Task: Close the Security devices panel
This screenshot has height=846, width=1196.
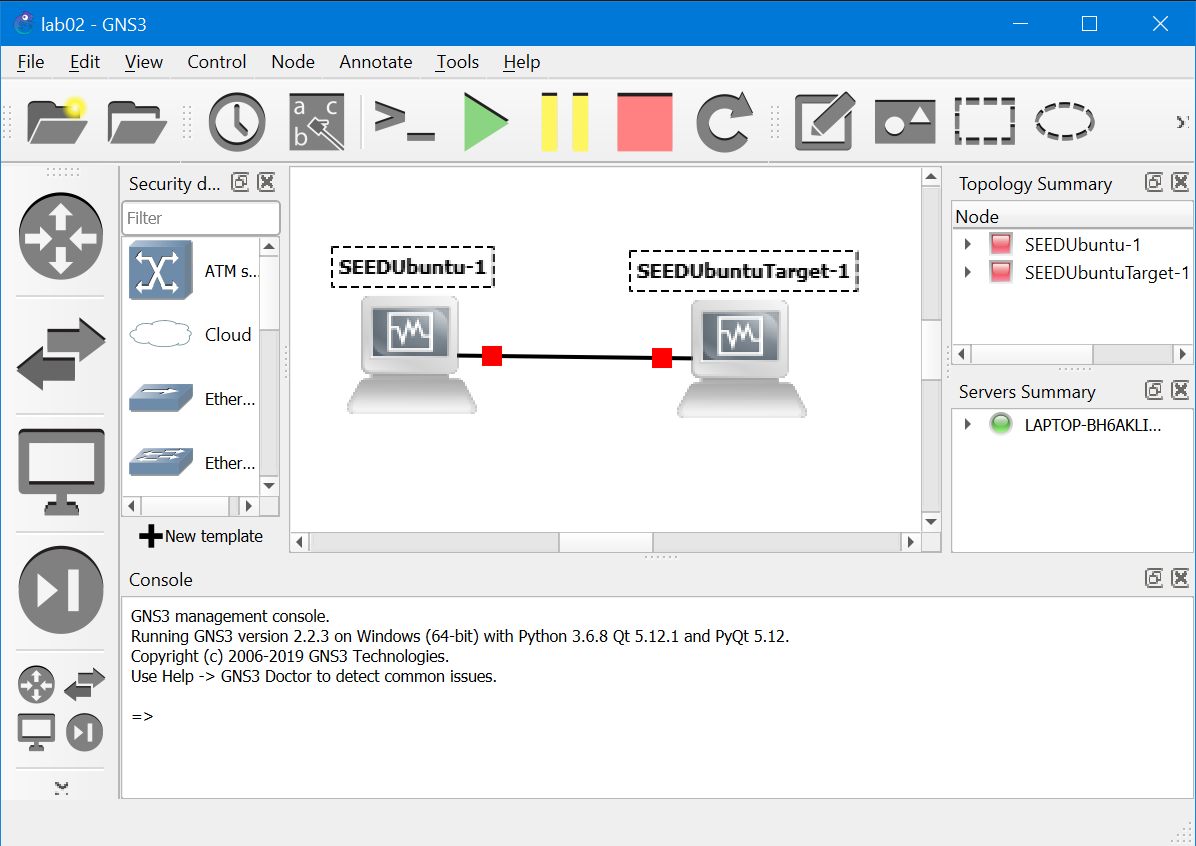Action: click(x=266, y=182)
